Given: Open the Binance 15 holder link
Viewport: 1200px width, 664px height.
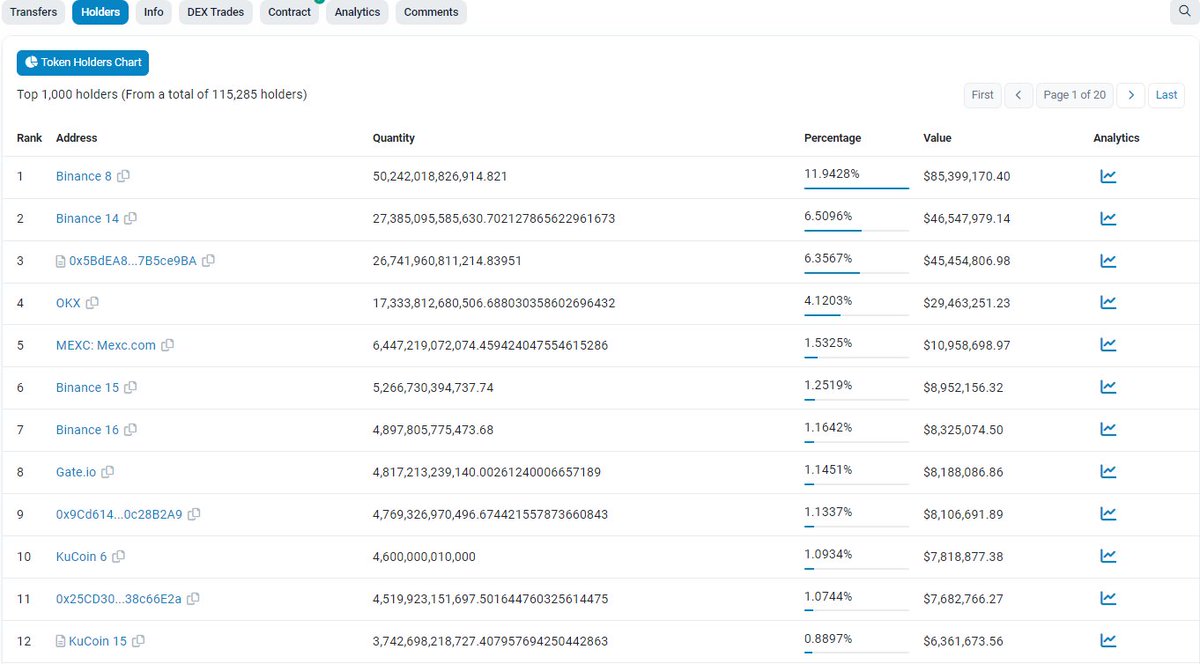Looking at the screenshot, I should click(87, 387).
